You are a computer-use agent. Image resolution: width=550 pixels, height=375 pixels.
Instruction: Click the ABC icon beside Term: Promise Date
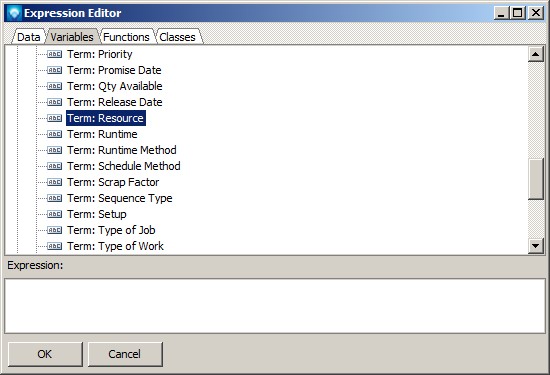point(54,70)
